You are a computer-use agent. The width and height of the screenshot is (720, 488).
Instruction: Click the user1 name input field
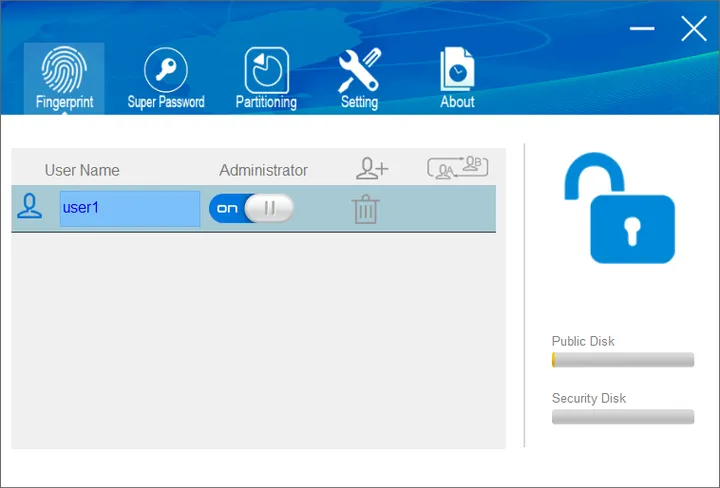pos(130,209)
